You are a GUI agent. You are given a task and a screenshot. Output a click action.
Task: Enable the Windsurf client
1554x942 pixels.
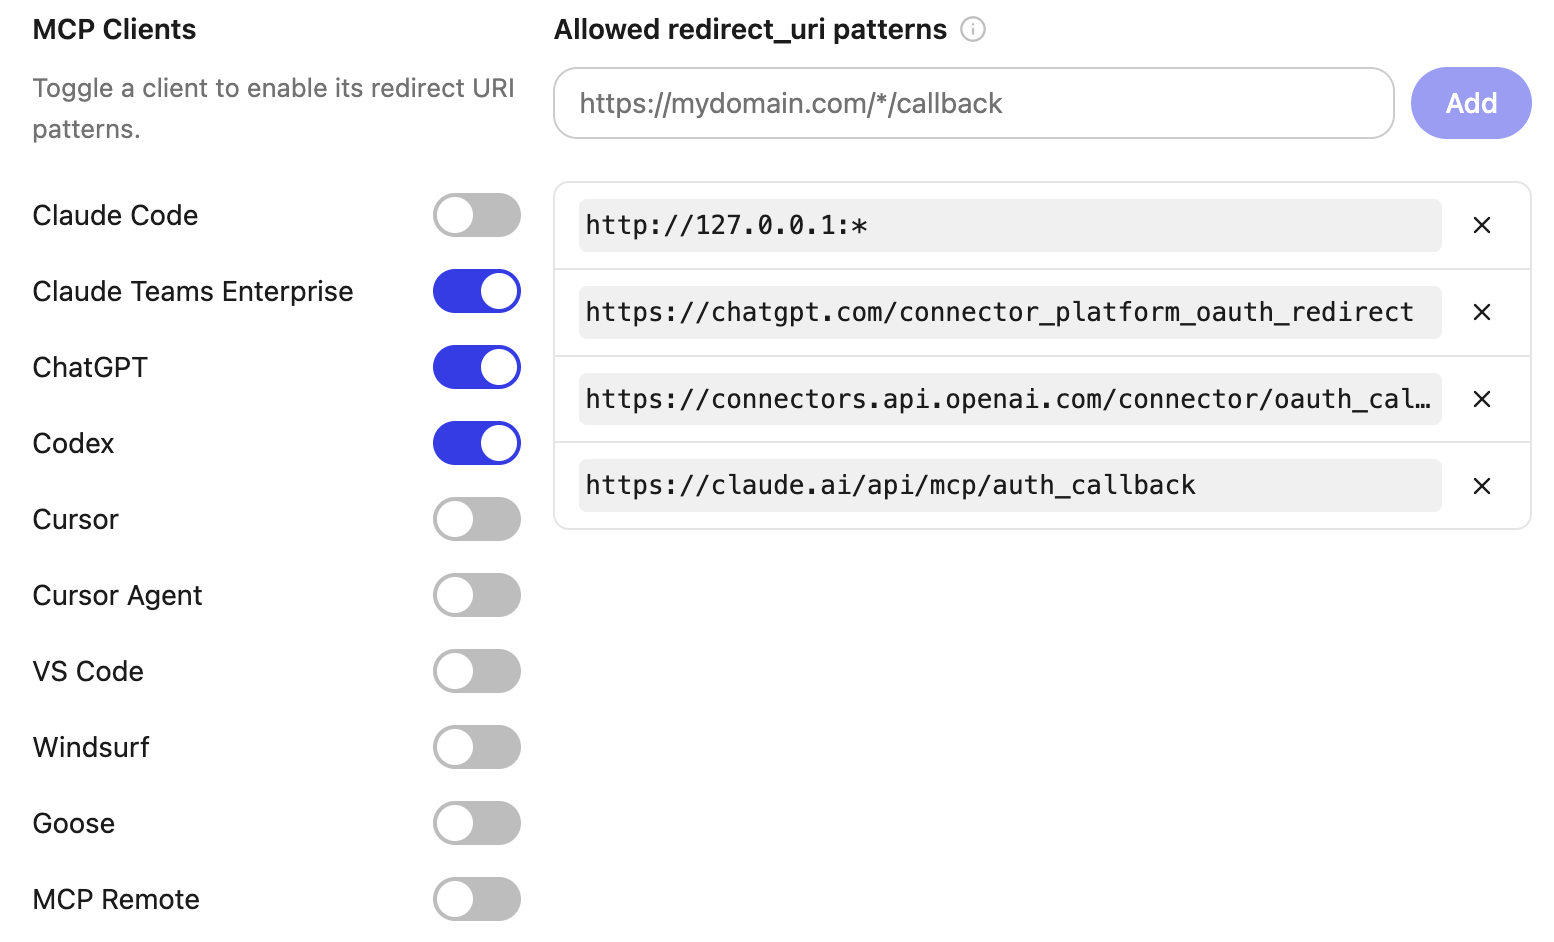coord(477,747)
